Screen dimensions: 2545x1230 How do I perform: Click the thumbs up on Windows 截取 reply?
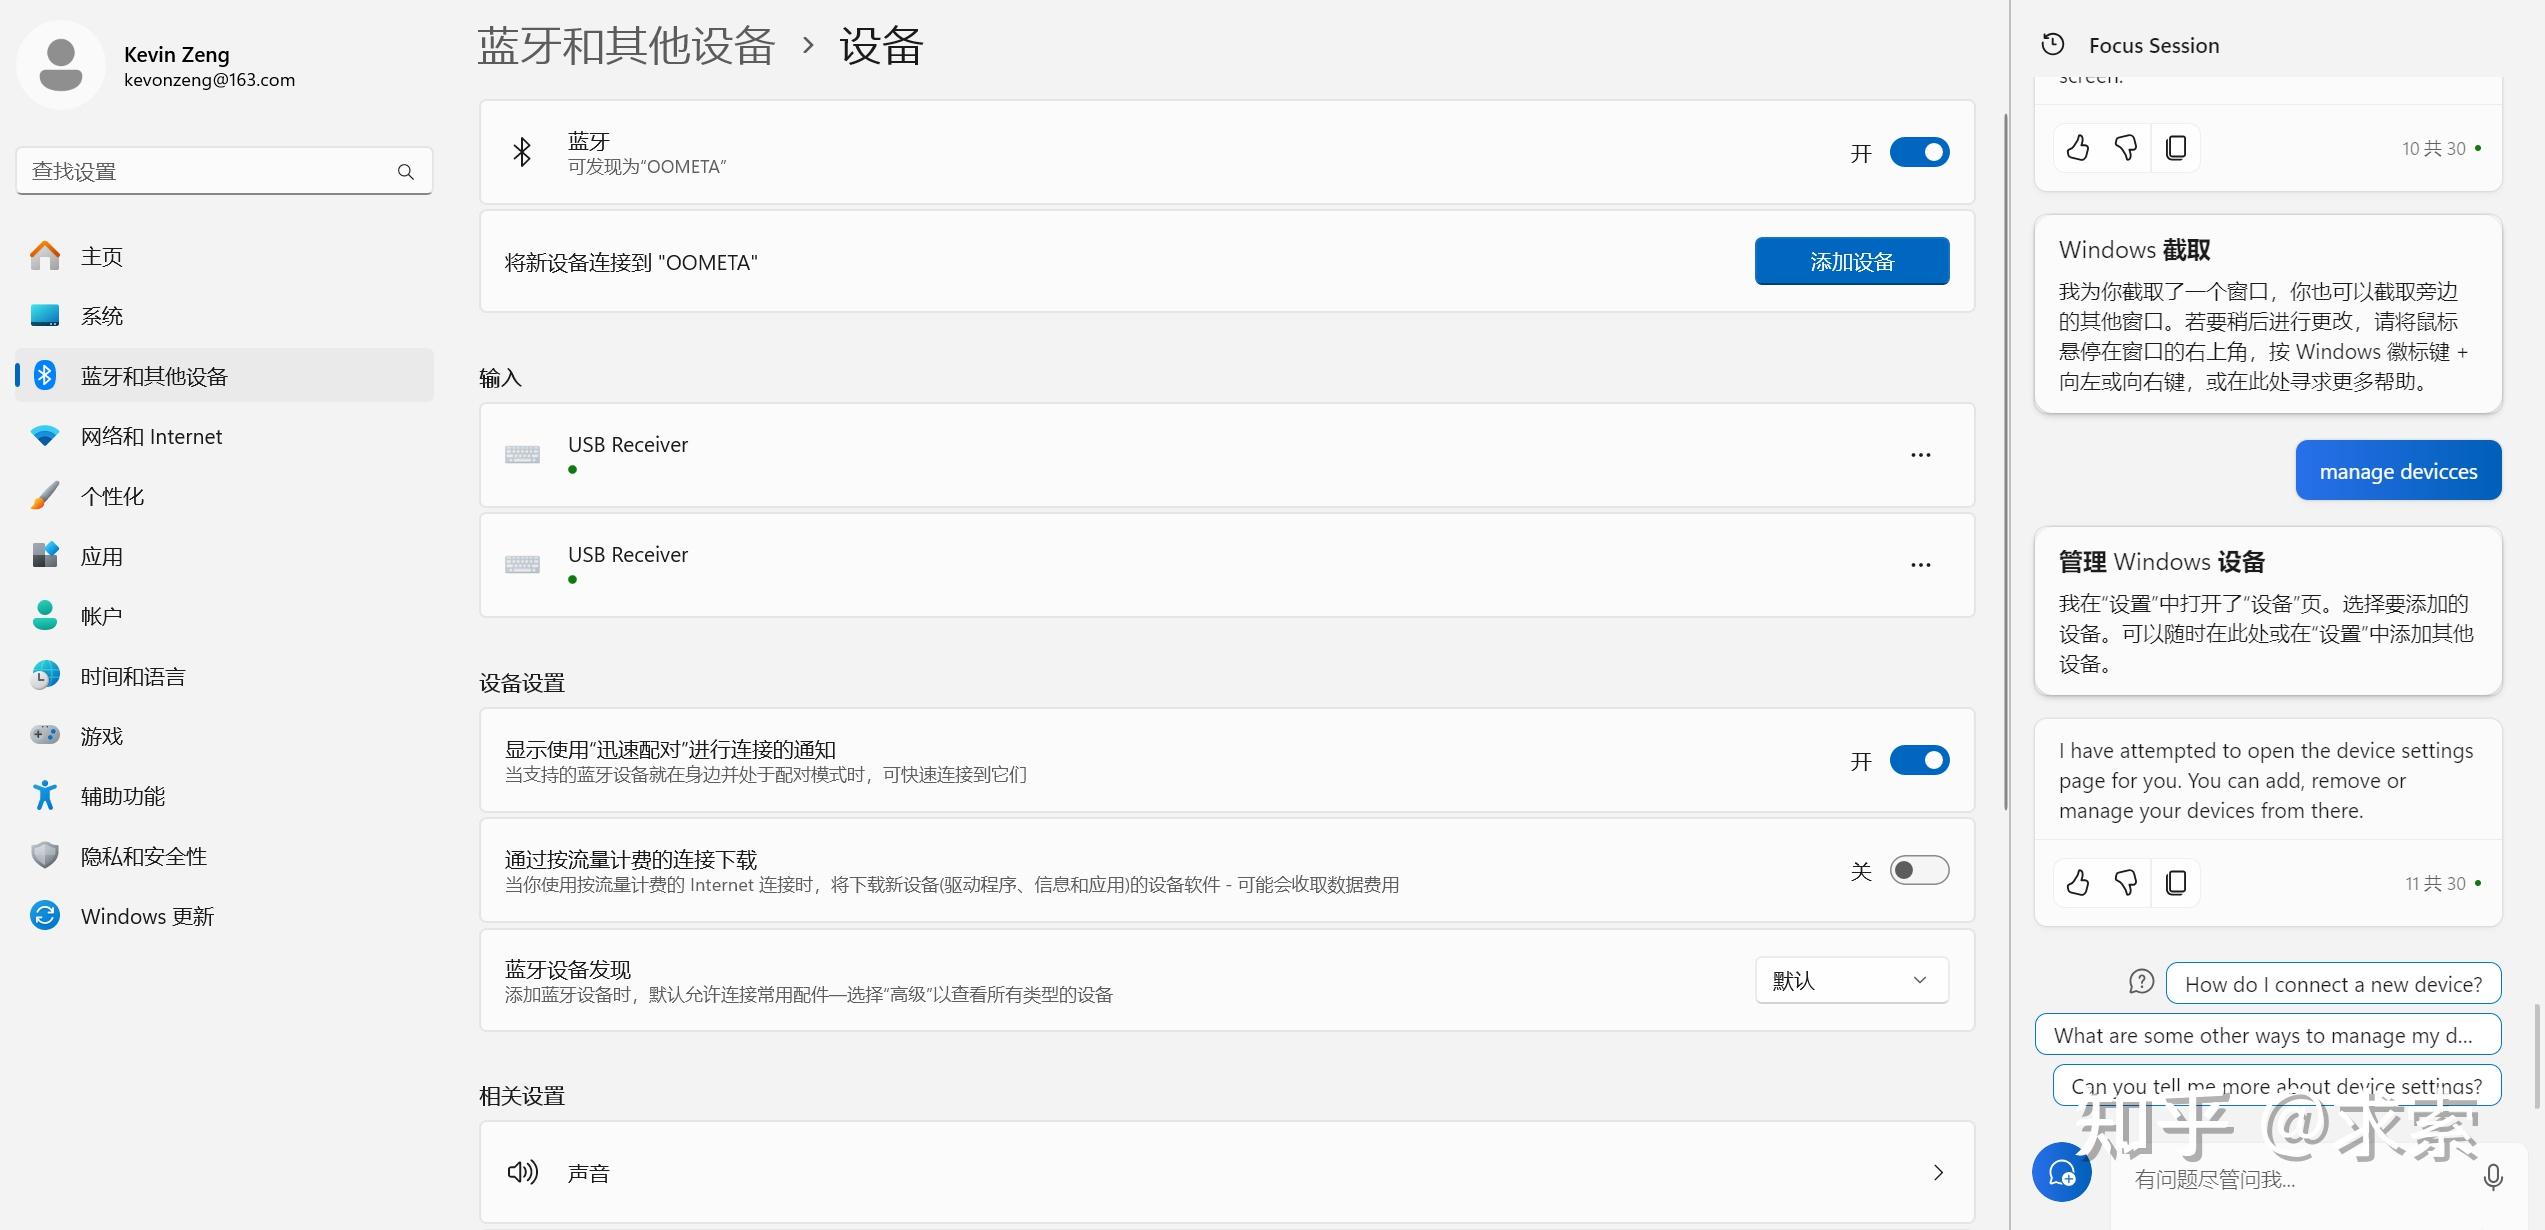tap(2077, 147)
